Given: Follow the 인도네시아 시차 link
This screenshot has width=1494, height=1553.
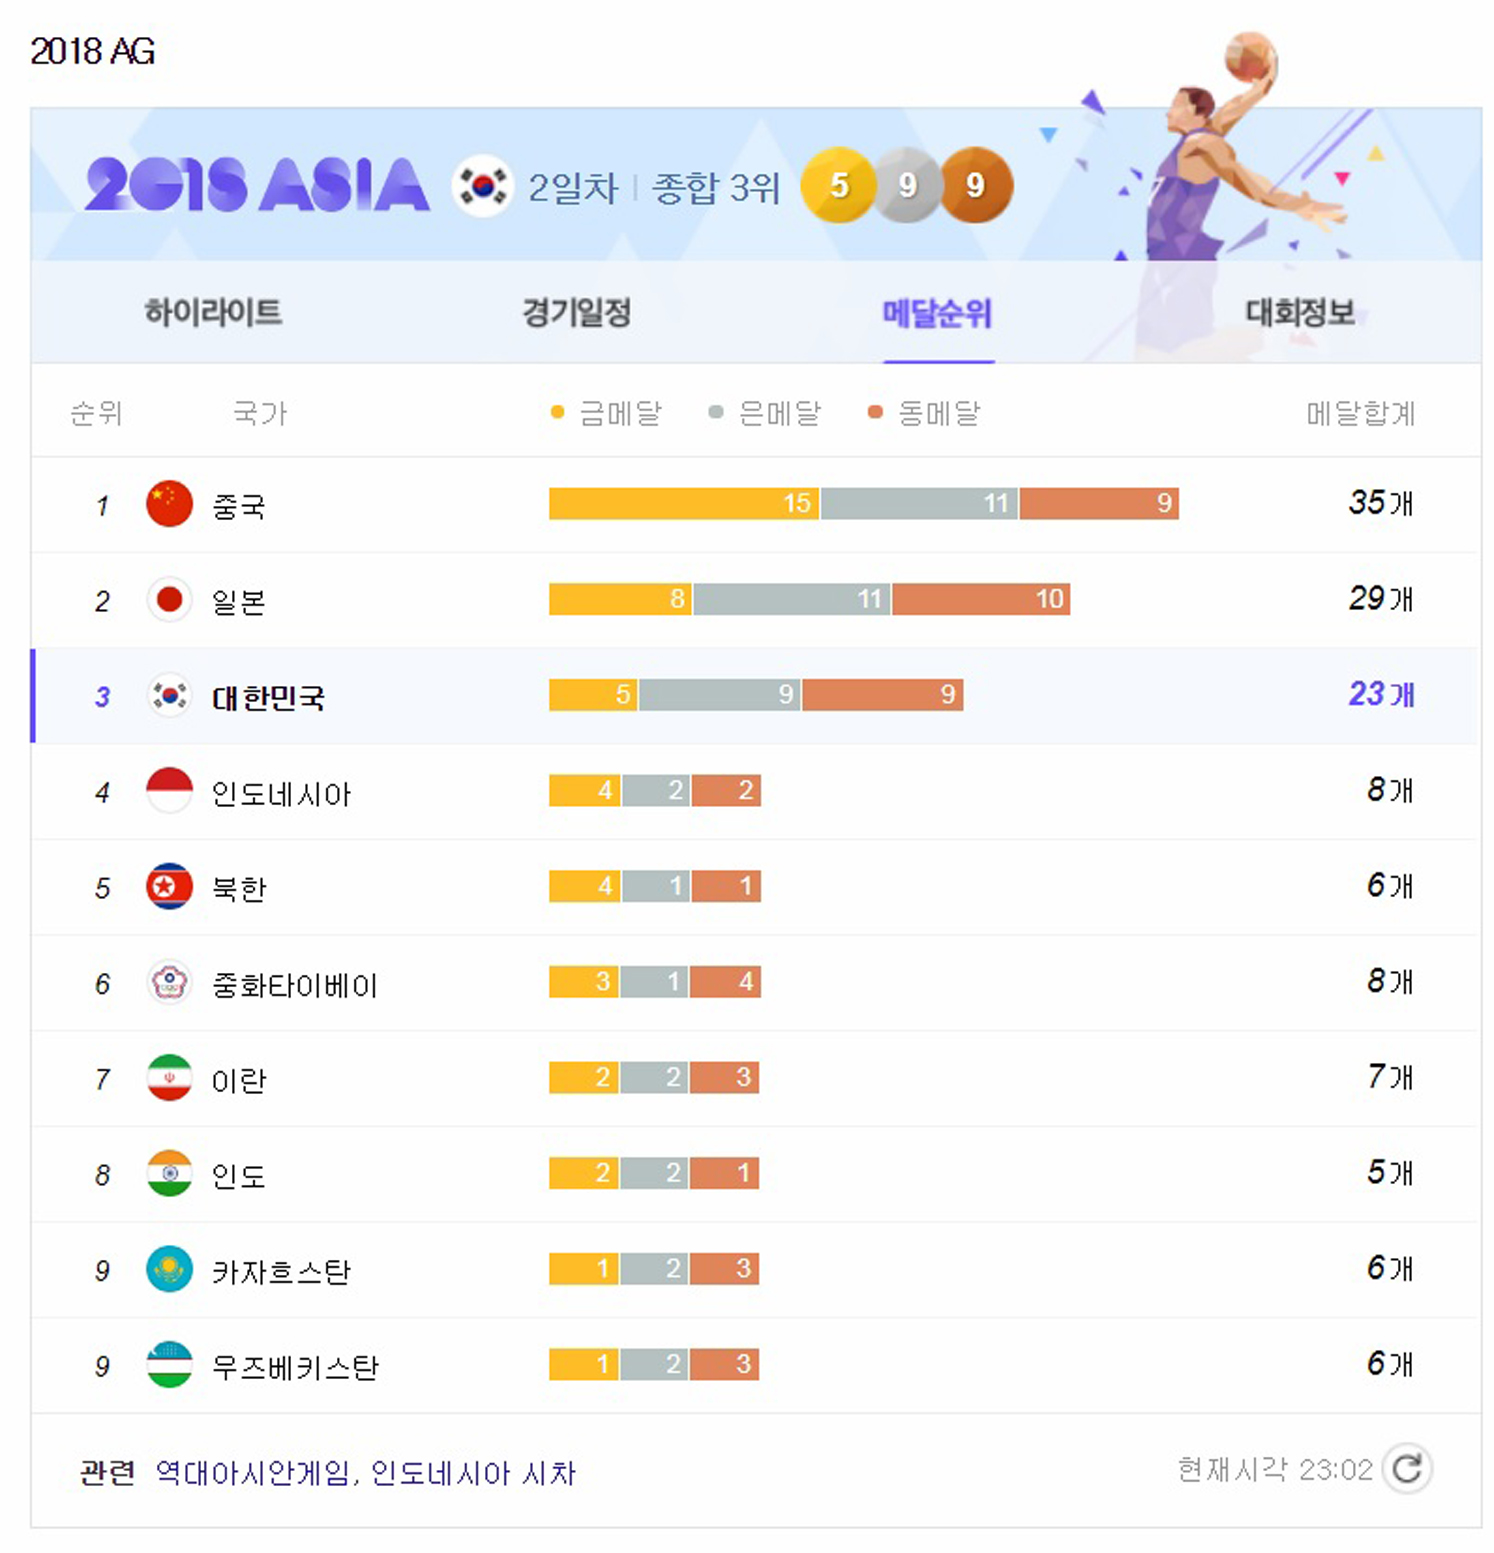Looking at the screenshot, I should (473, 1472).
